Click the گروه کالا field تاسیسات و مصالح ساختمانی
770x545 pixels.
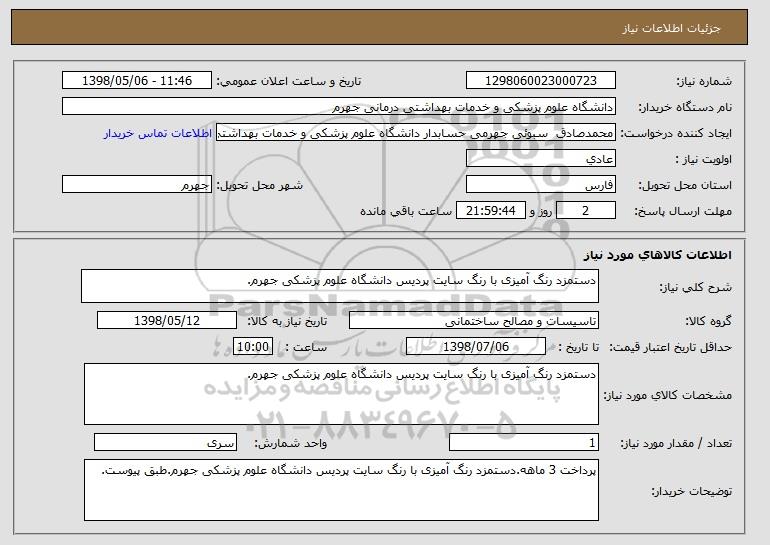click(x=474, y=321)
